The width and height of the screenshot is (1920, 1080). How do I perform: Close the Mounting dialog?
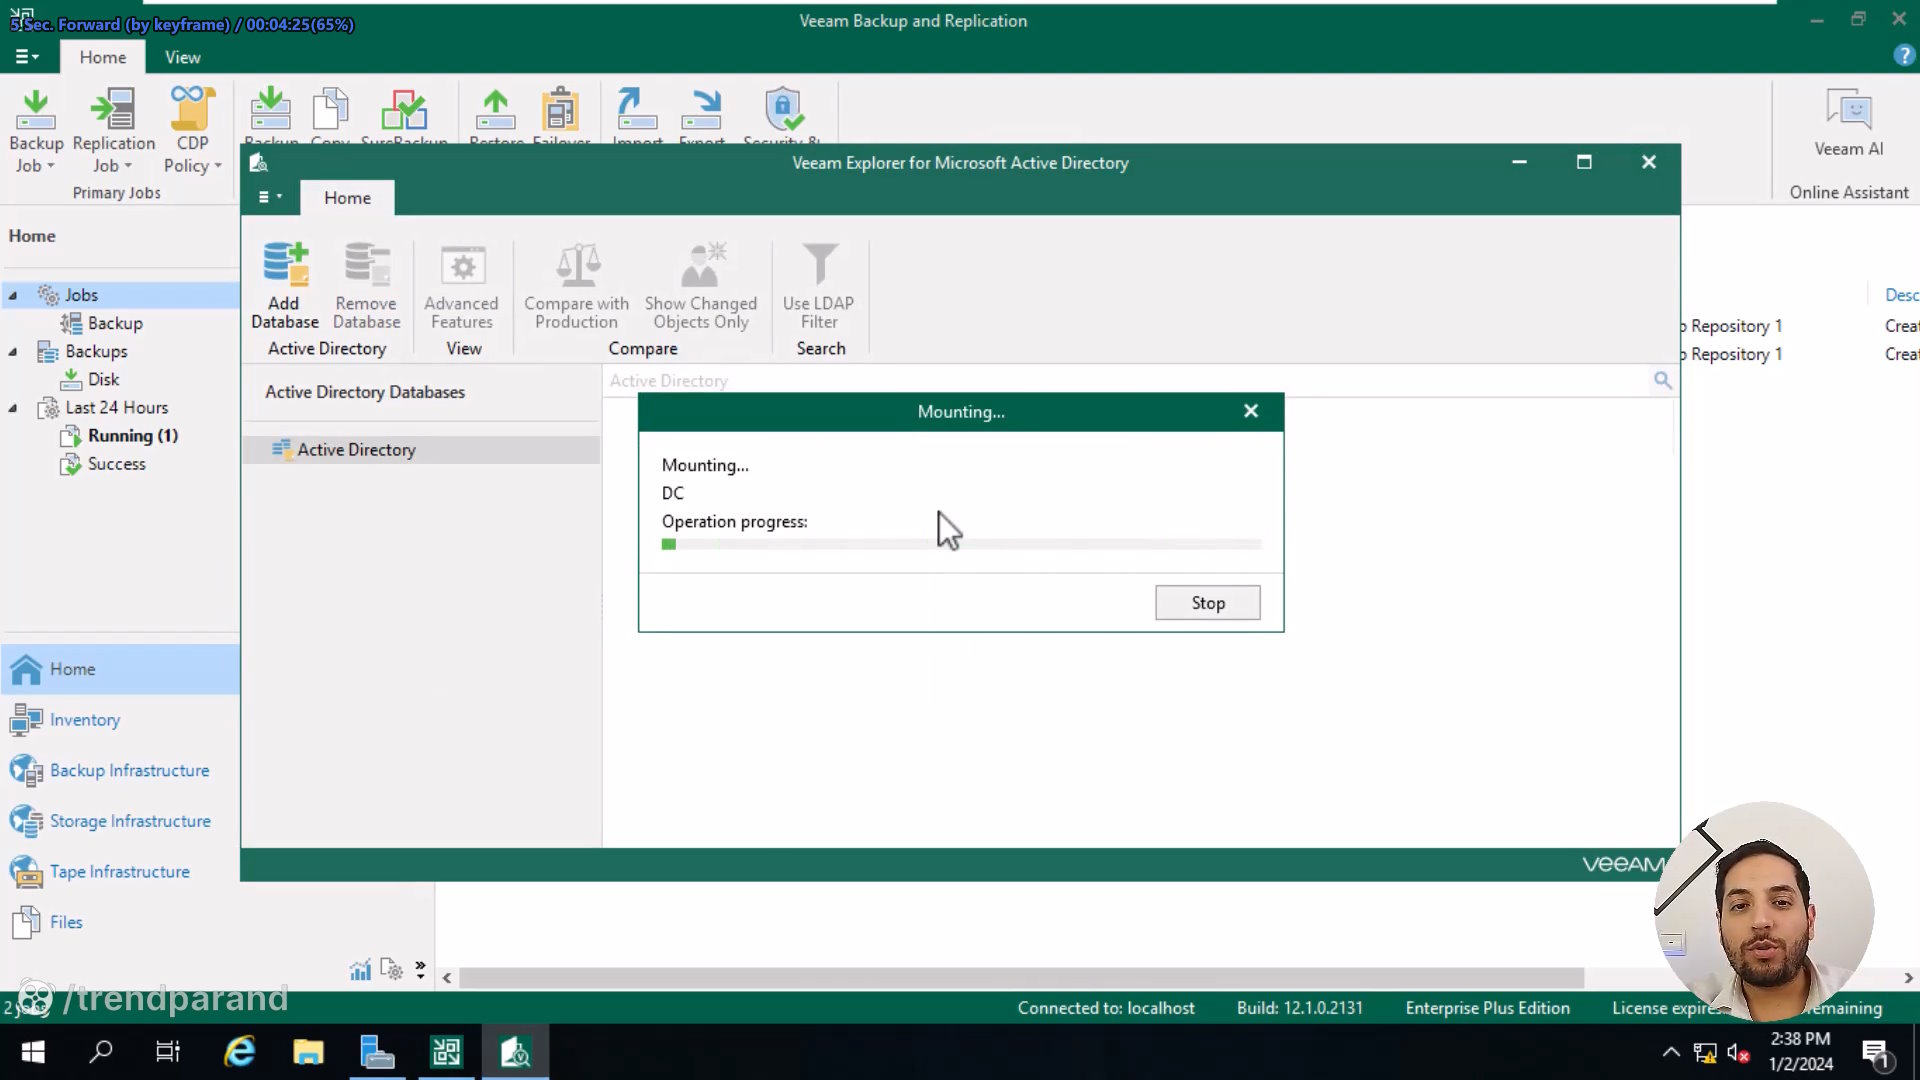click(1250, 411)
